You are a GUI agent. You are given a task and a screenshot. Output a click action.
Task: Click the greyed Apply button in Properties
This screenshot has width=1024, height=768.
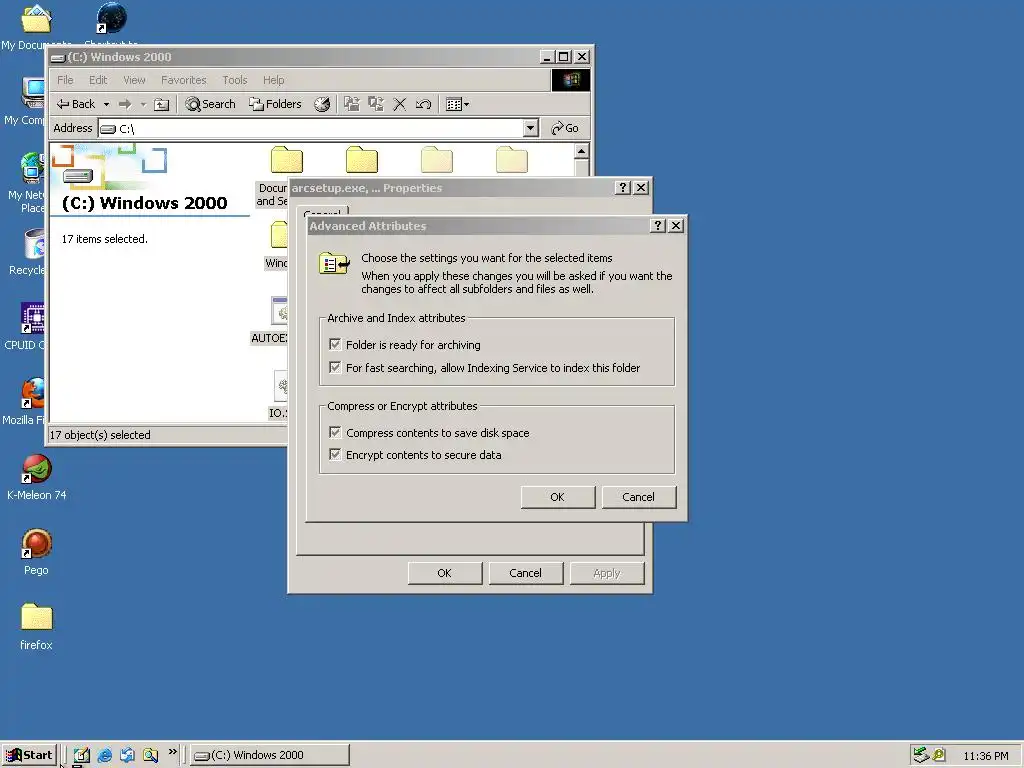pyautogui.click(x=607, y=573)
